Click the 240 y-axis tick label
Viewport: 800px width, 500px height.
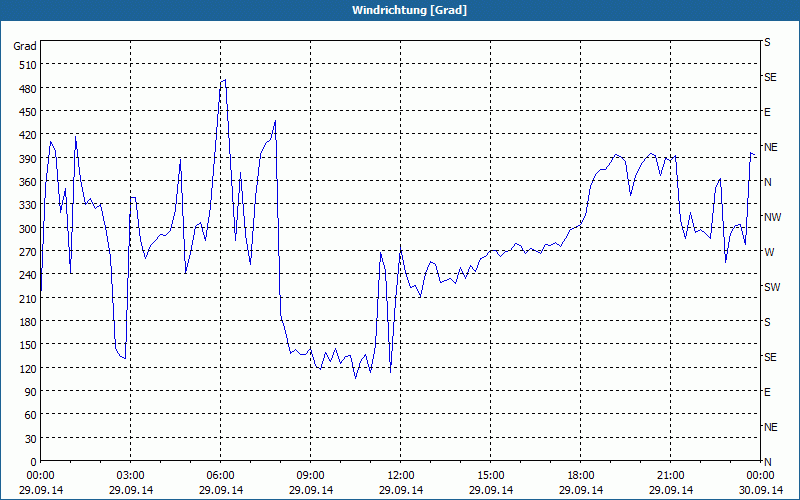(x=28, y=276)
